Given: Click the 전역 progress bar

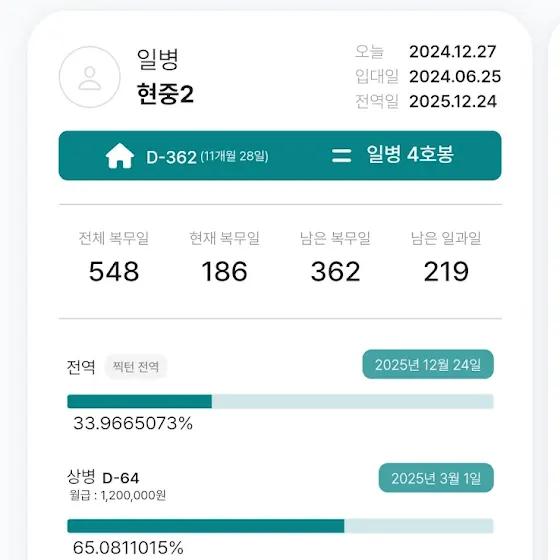Looking at the screenshot, I should (x=280, y=401).
